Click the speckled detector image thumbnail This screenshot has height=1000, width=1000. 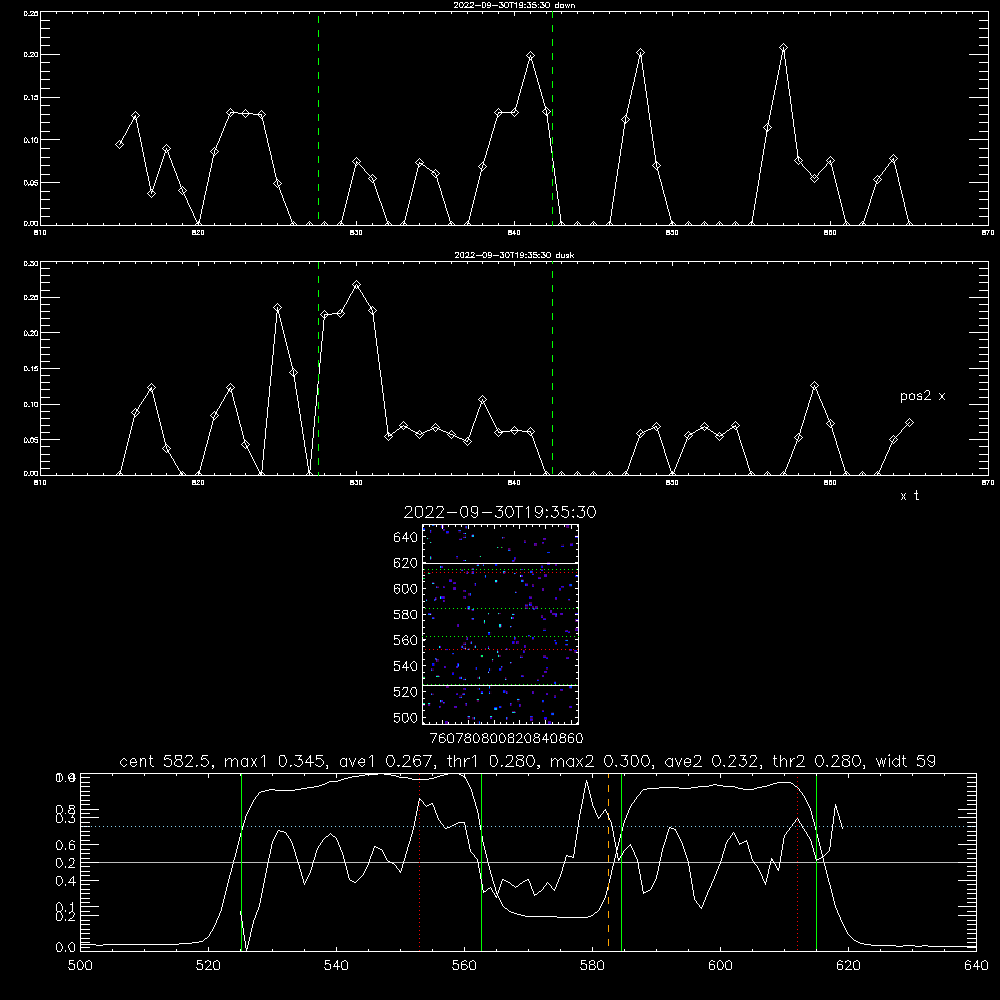(x=500, y=624)
